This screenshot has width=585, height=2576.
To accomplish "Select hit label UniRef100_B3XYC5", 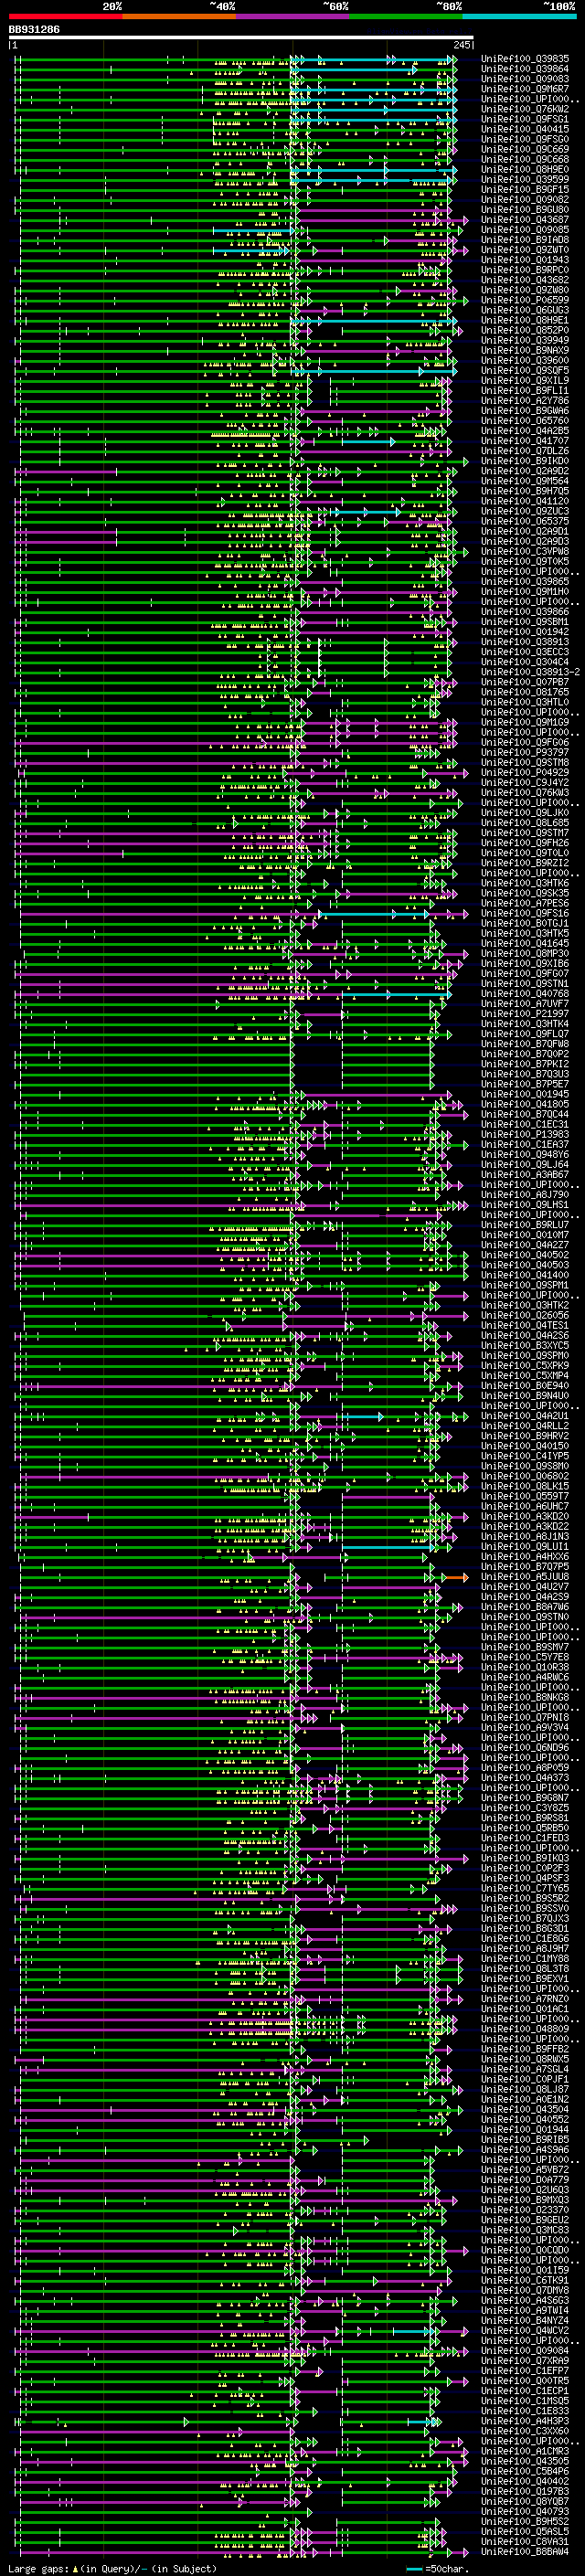I will [x=525, y=1345].
